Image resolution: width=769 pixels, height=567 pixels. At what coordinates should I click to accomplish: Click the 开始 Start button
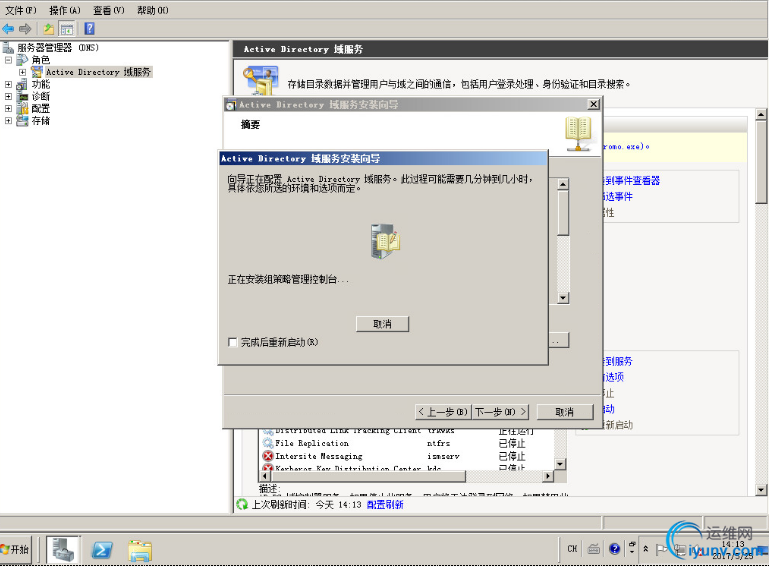[15, 549]
